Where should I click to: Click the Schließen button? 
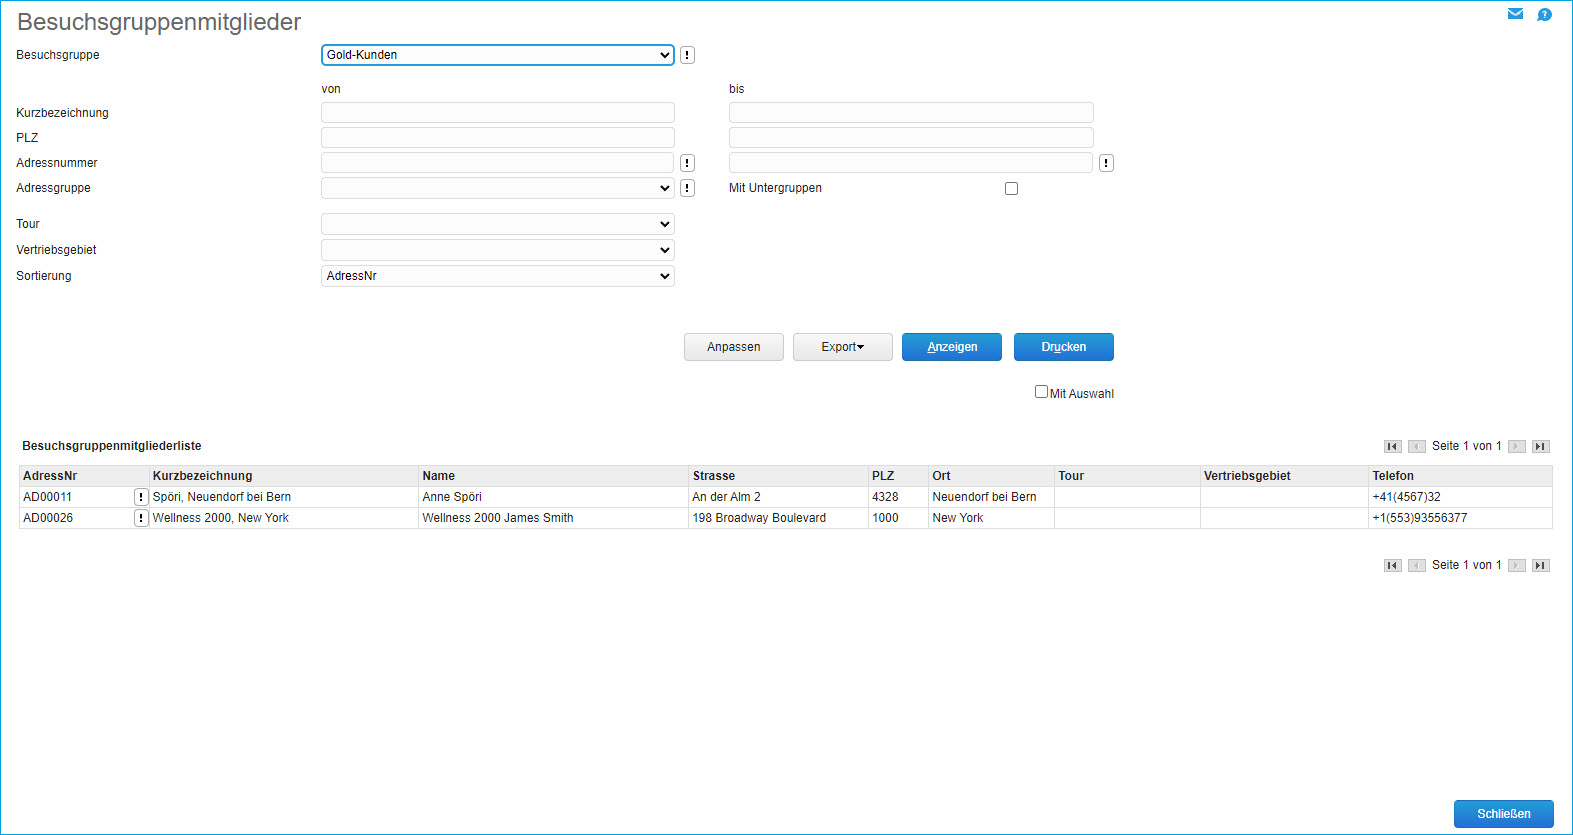[1503, 814]
